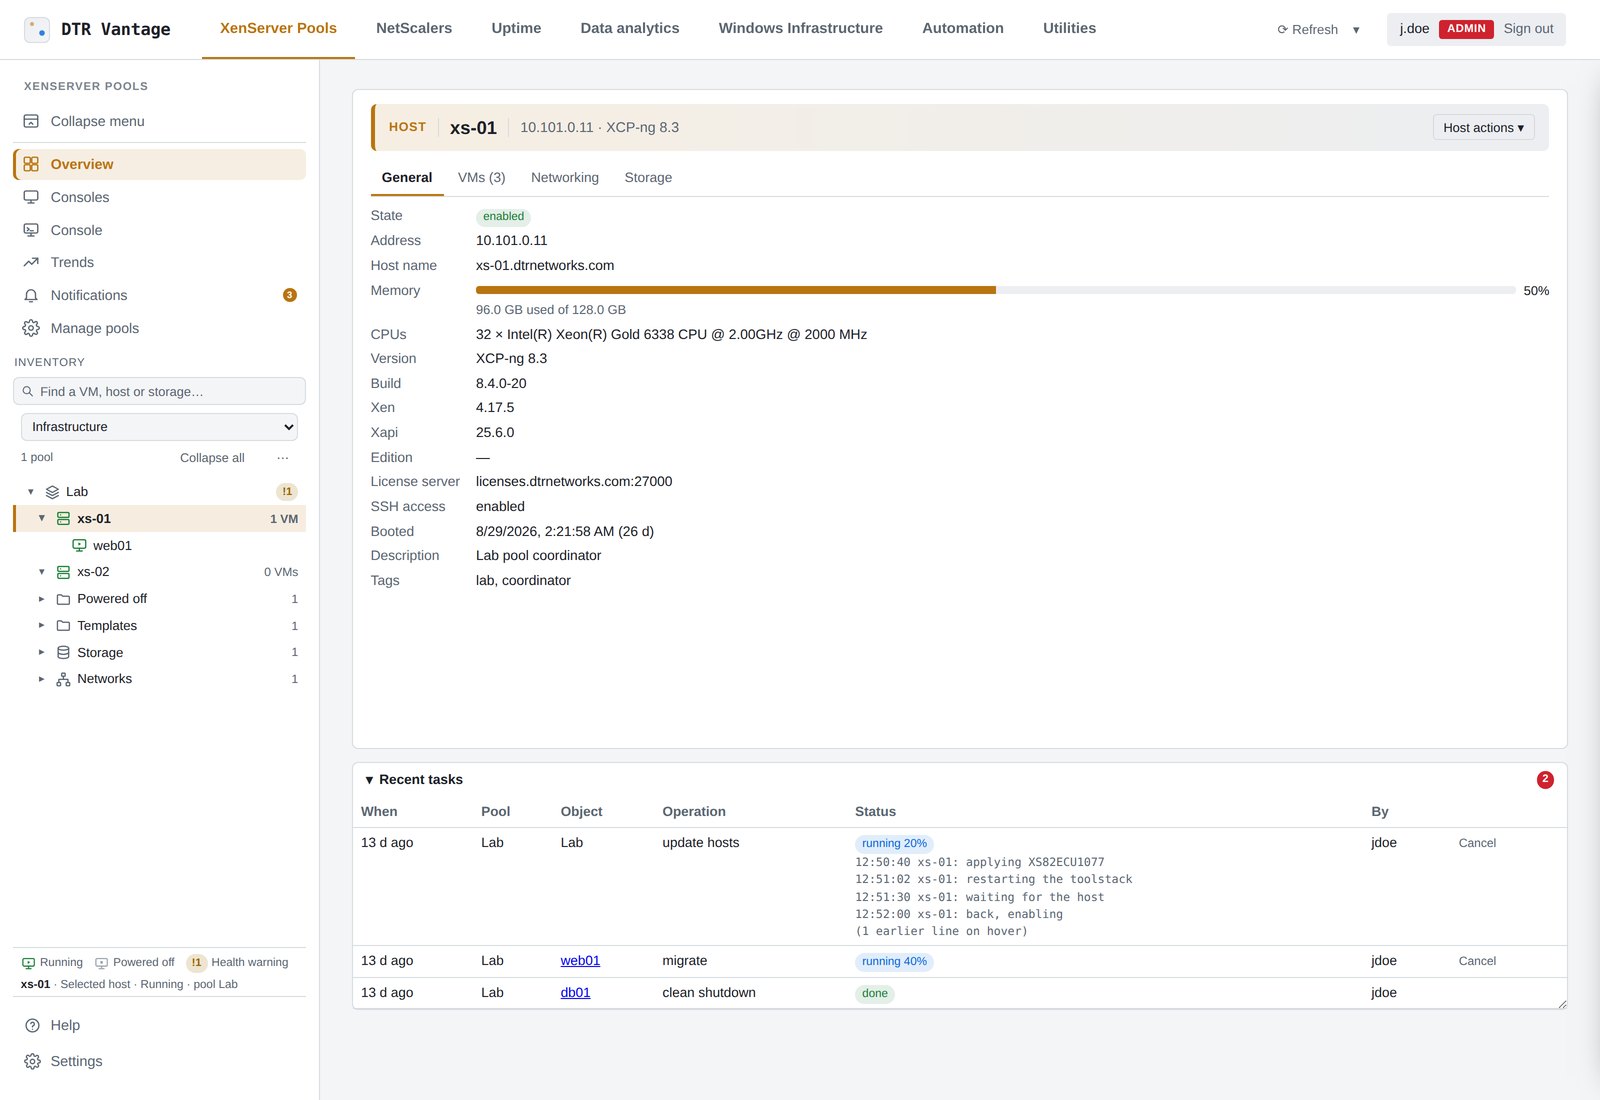Image resolution: width=1600 pixels, height=1100 pixels.
Task: Click the web01 VM monitor icon
Action: (x=79, y=546)
